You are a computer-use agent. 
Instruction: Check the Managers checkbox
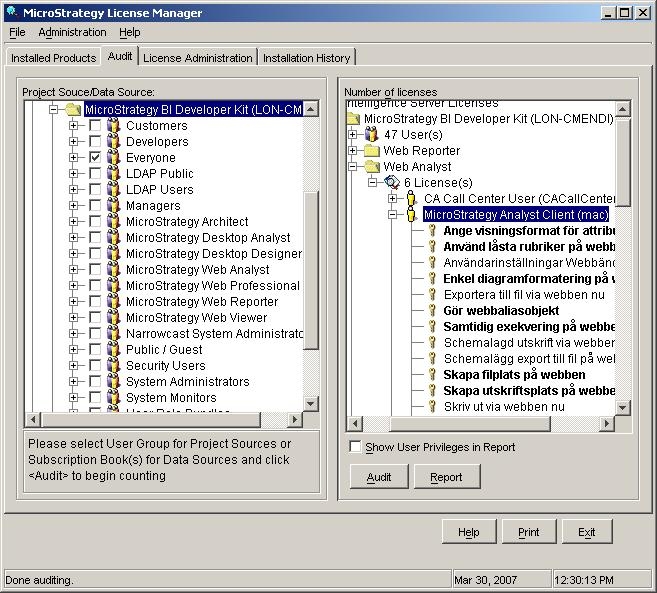95,205
